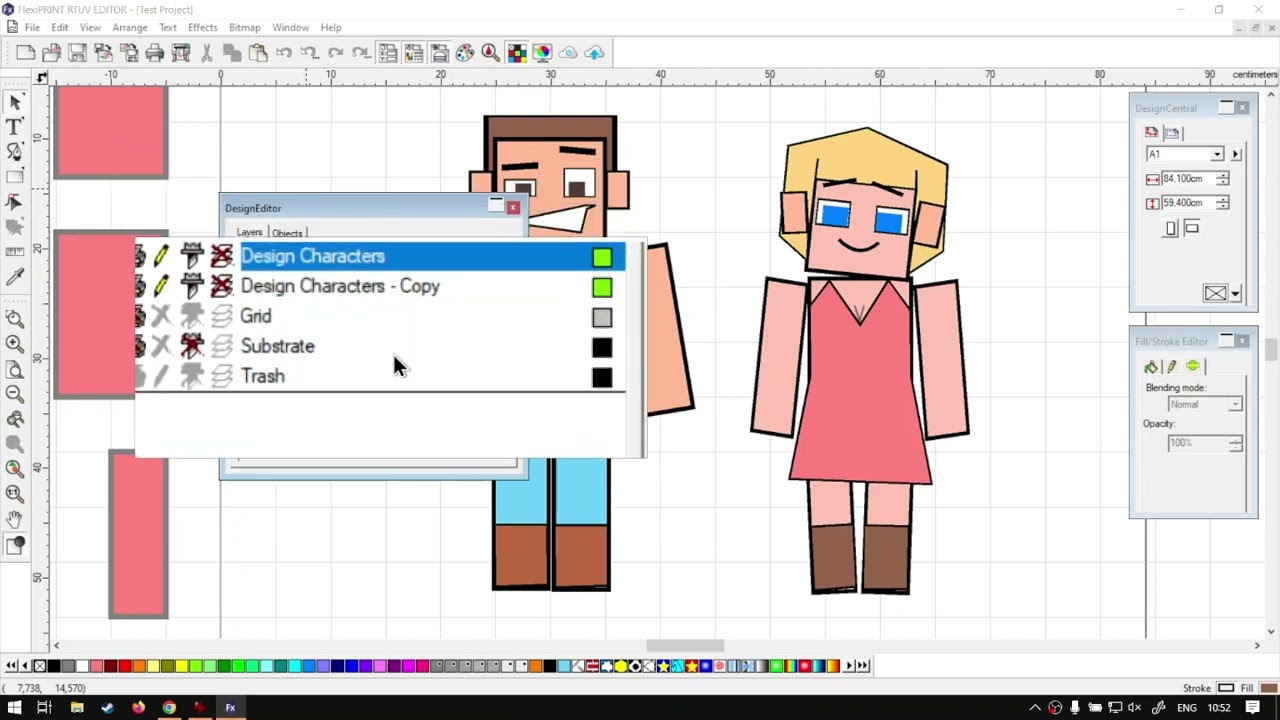Show more palette colors with the right arrow
The height and width of the screenshot is (720, 1280).
(x=849, y=666)
